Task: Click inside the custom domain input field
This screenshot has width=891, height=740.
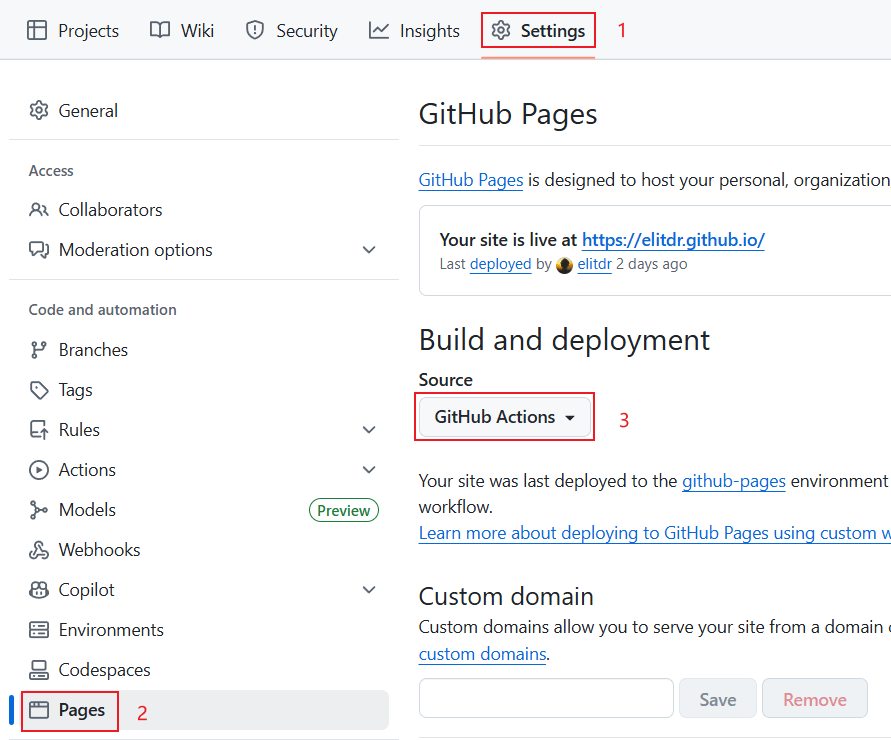Action: point(545,698)
